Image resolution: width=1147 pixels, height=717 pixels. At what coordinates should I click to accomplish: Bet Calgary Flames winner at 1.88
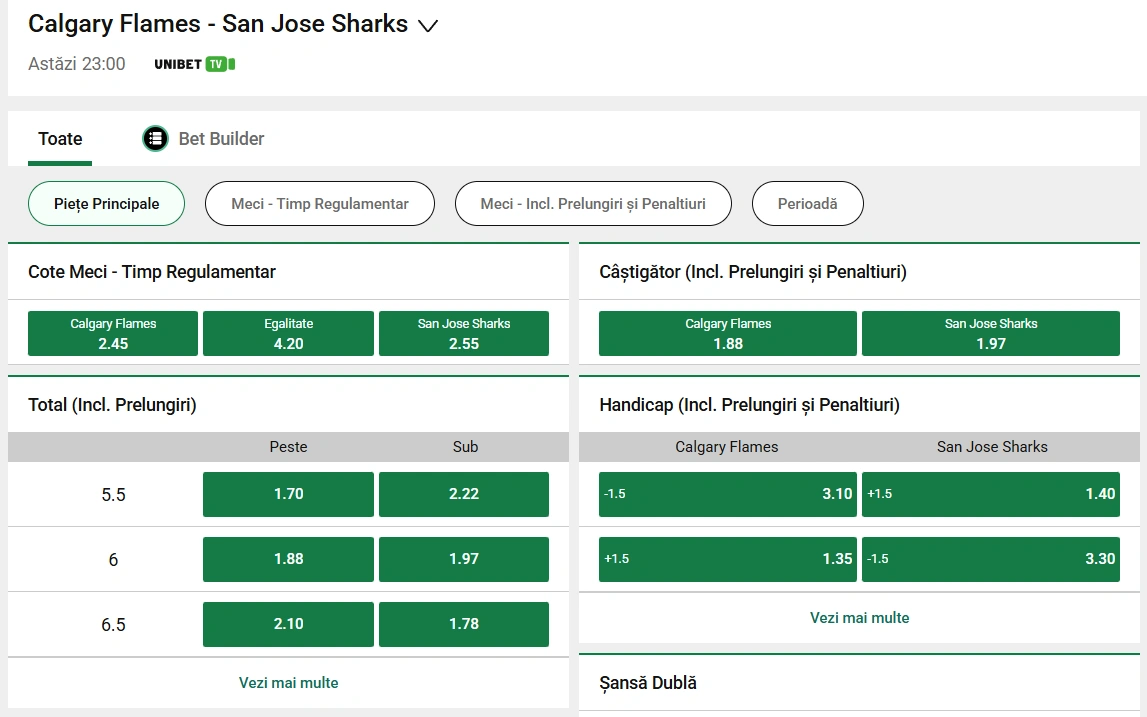pyautogui.click(x=727, y=333)
